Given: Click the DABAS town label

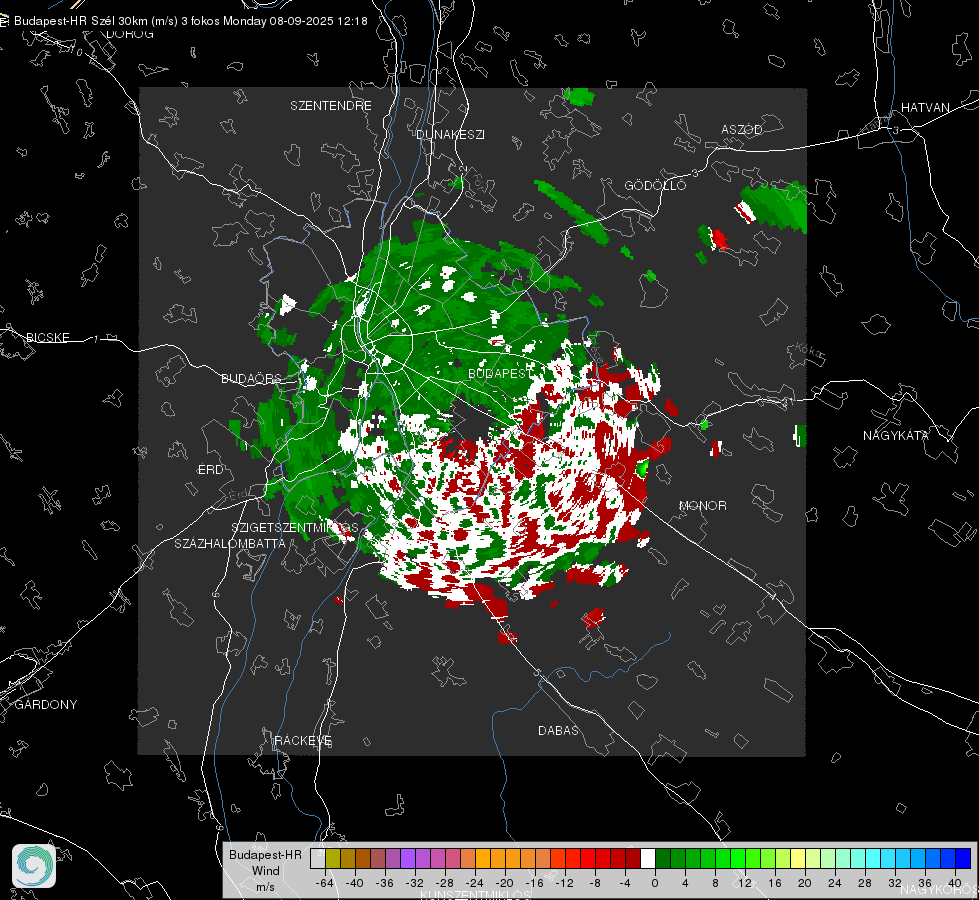Looking at the screenshot, I should click(x=558, y=730).
